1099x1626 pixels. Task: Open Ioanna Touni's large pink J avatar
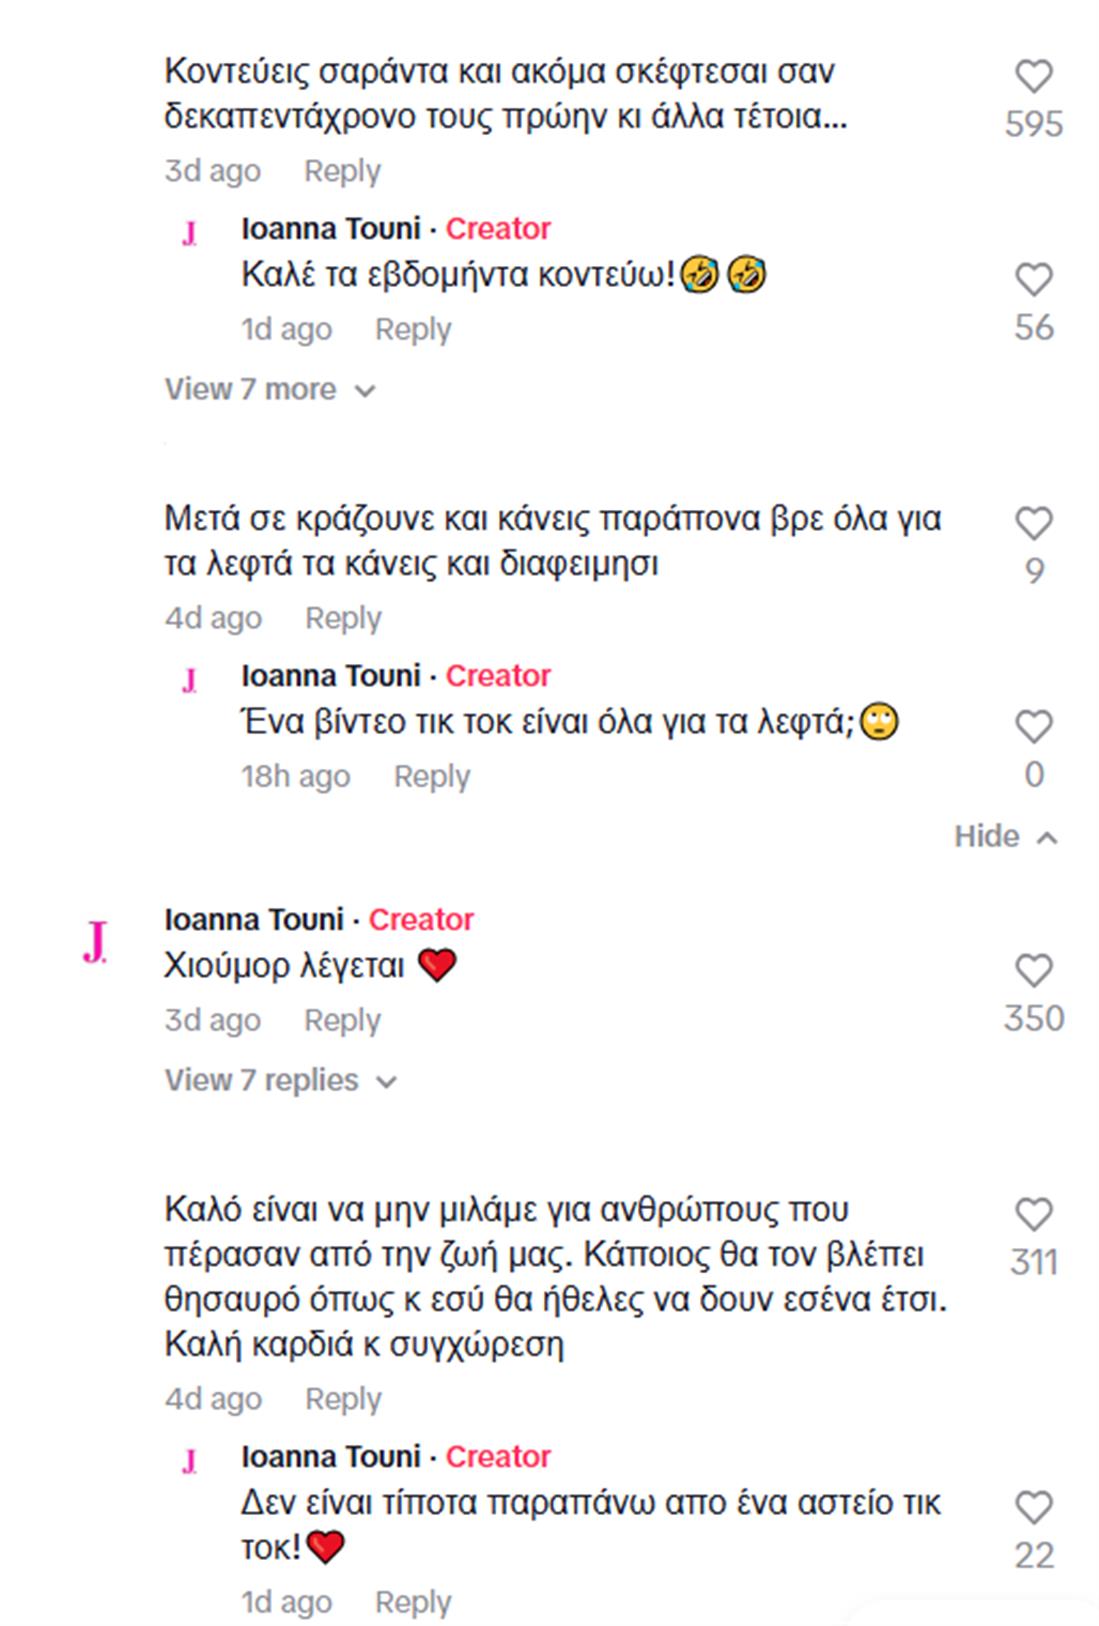[95, 941]
